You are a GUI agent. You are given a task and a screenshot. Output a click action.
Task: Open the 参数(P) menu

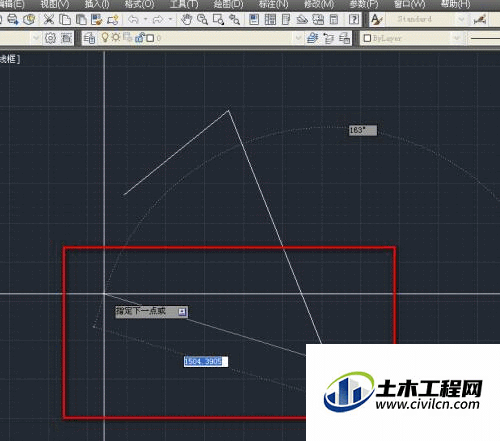click(364, 4)
